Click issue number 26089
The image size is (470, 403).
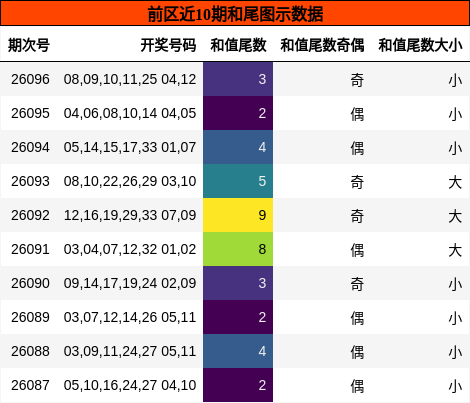click(x=30, y=317)
